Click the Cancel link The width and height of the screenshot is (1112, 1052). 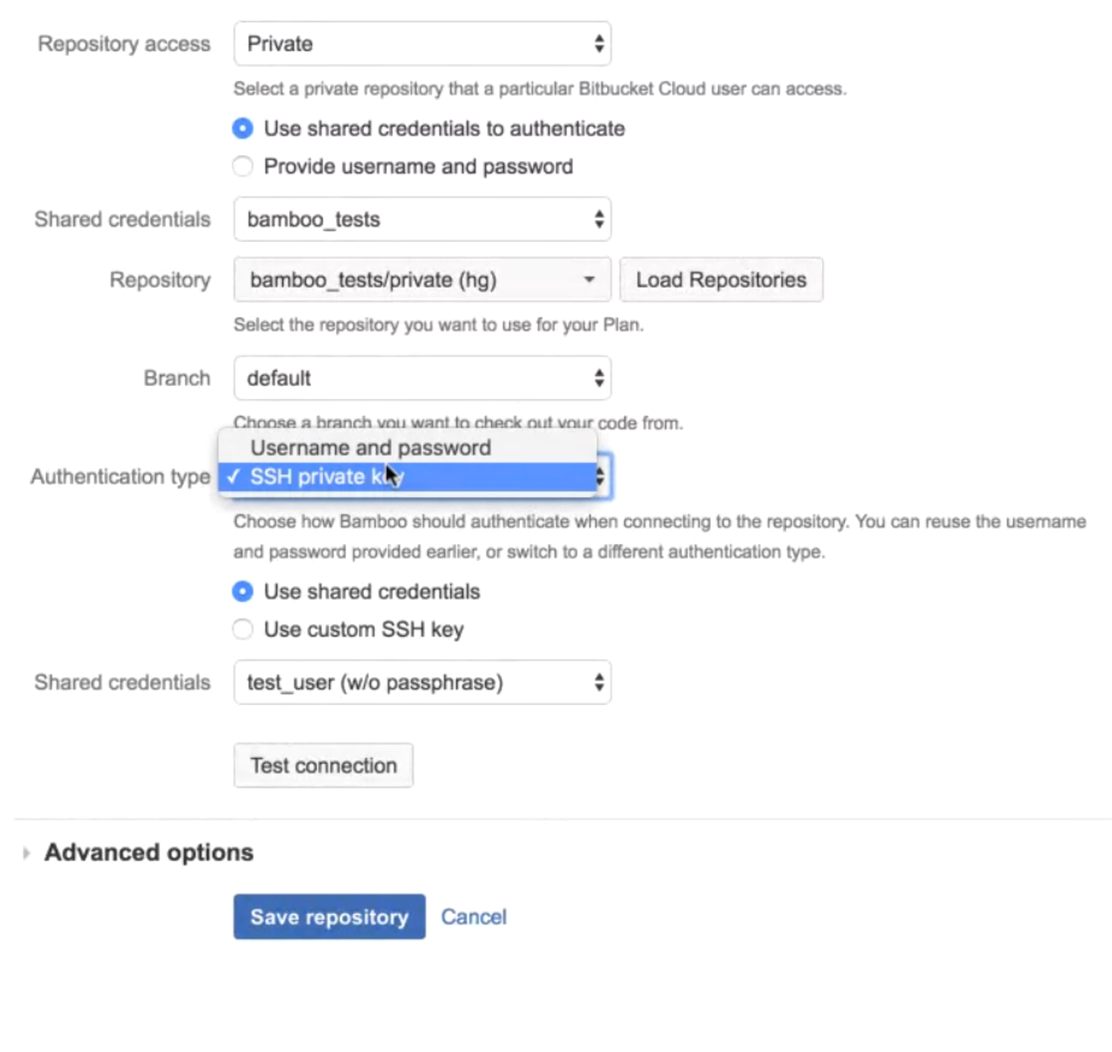tap(473, 916)
